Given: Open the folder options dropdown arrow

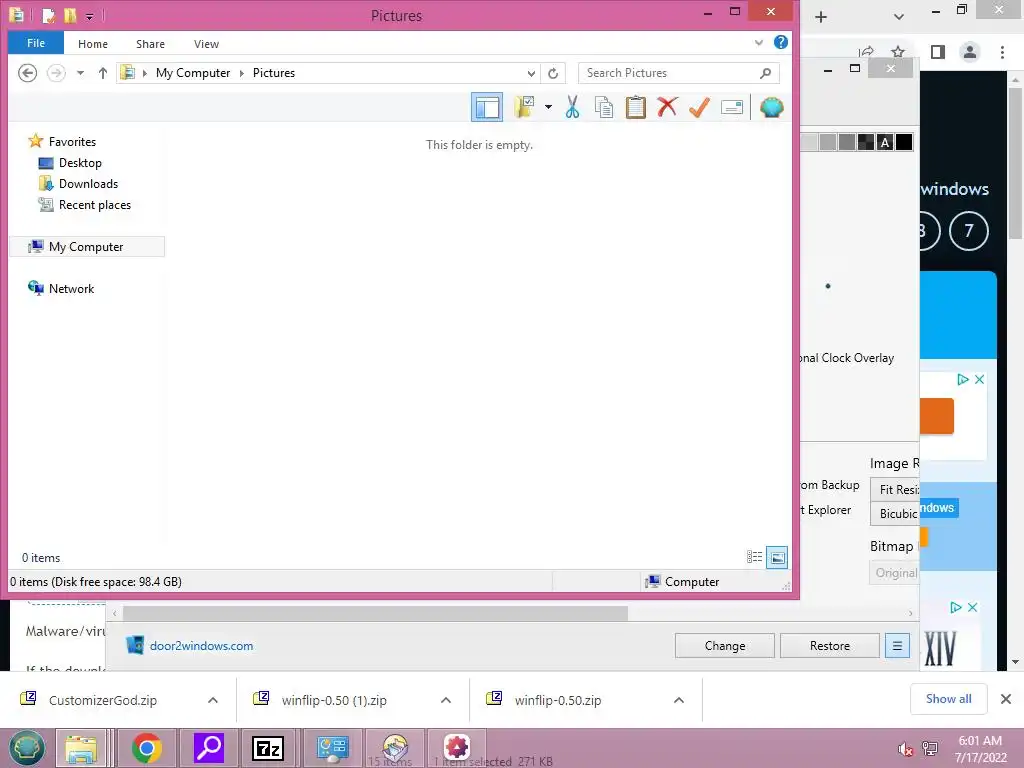Looking at the screenshot, I should coord(548,107).
